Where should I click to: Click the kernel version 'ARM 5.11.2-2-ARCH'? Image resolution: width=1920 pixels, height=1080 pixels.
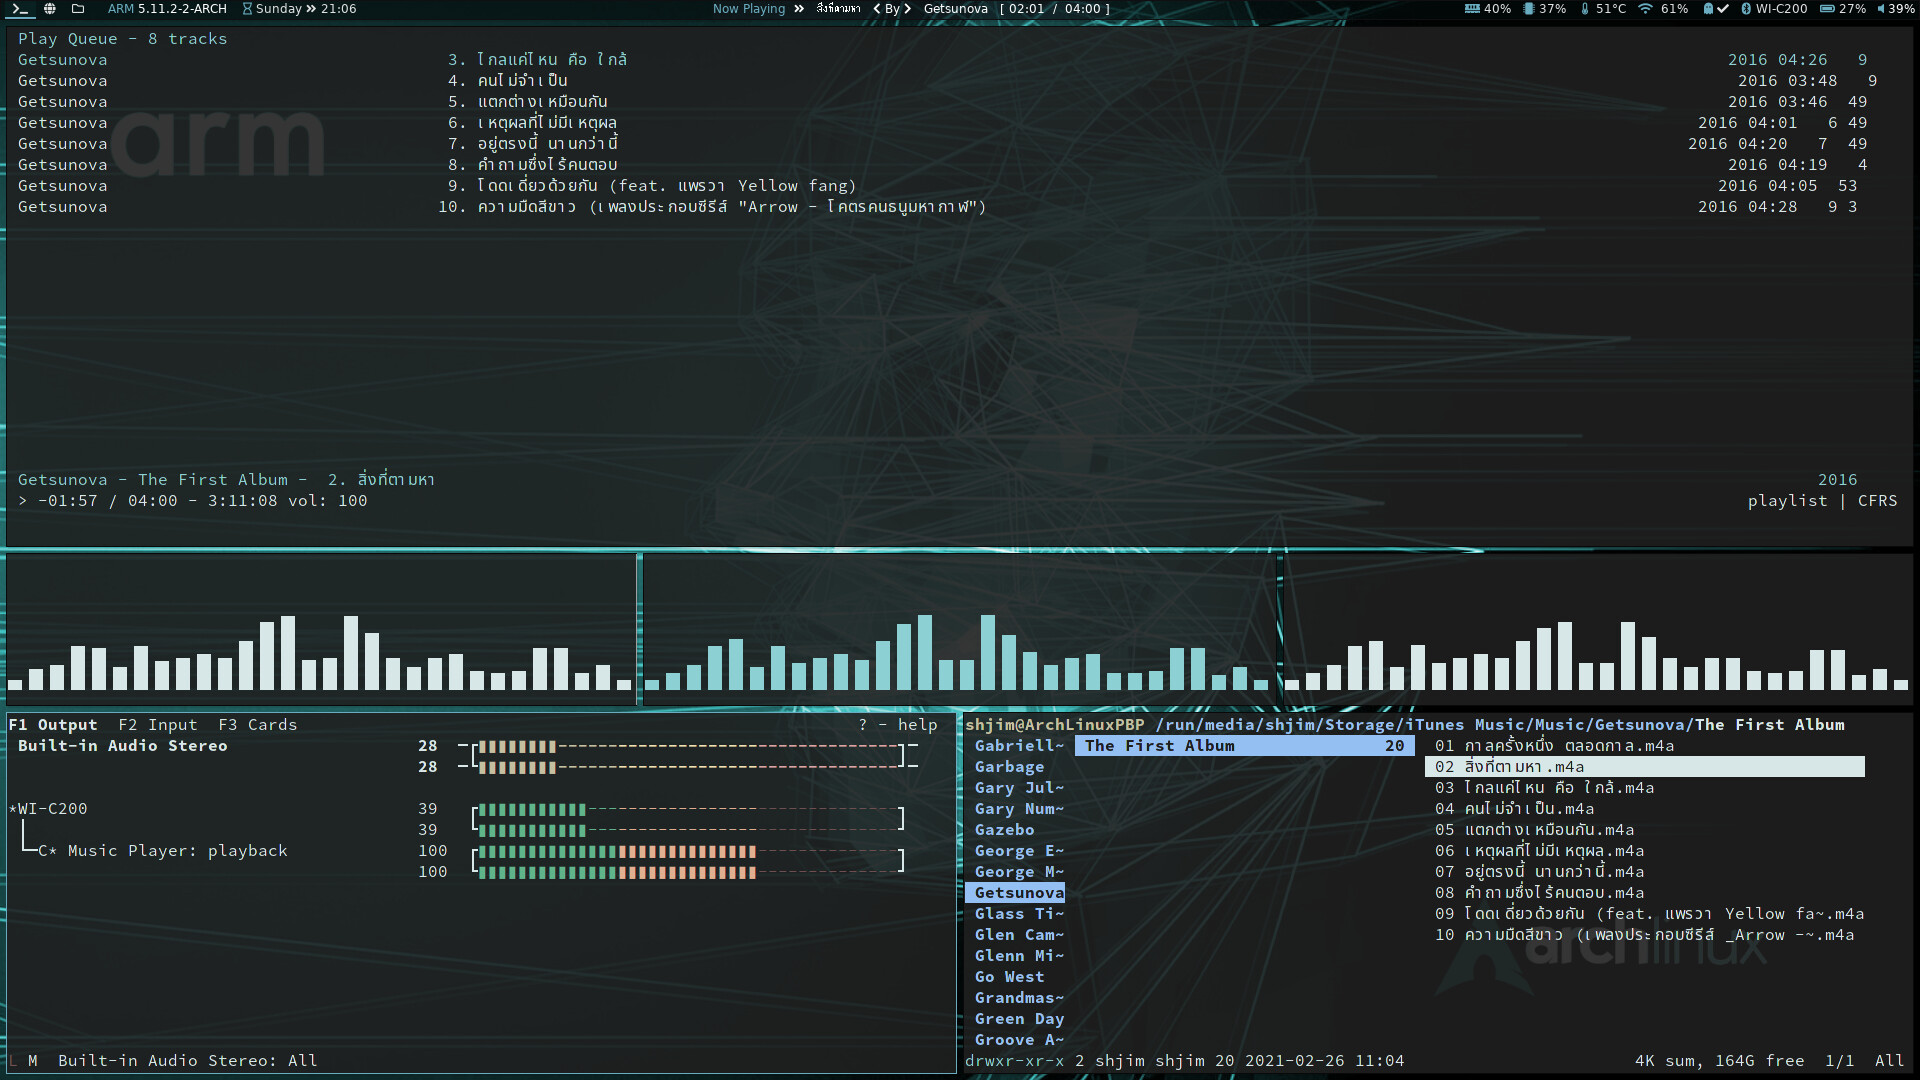point(167,9)
